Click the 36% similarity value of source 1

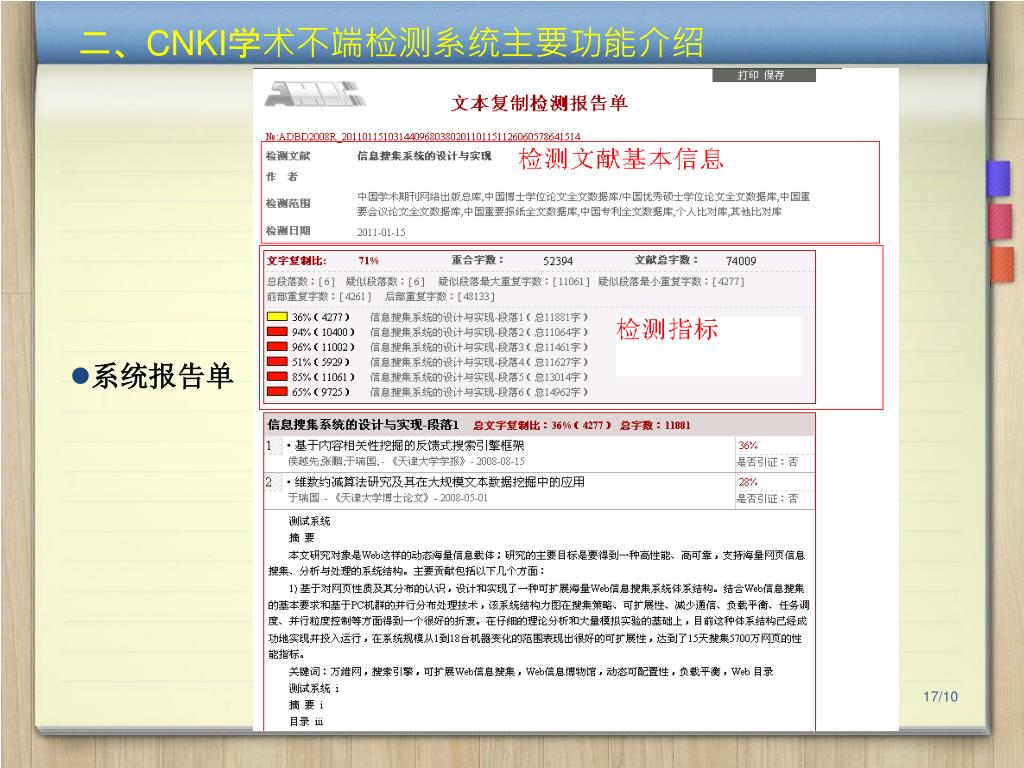click(x=748, y=445)
